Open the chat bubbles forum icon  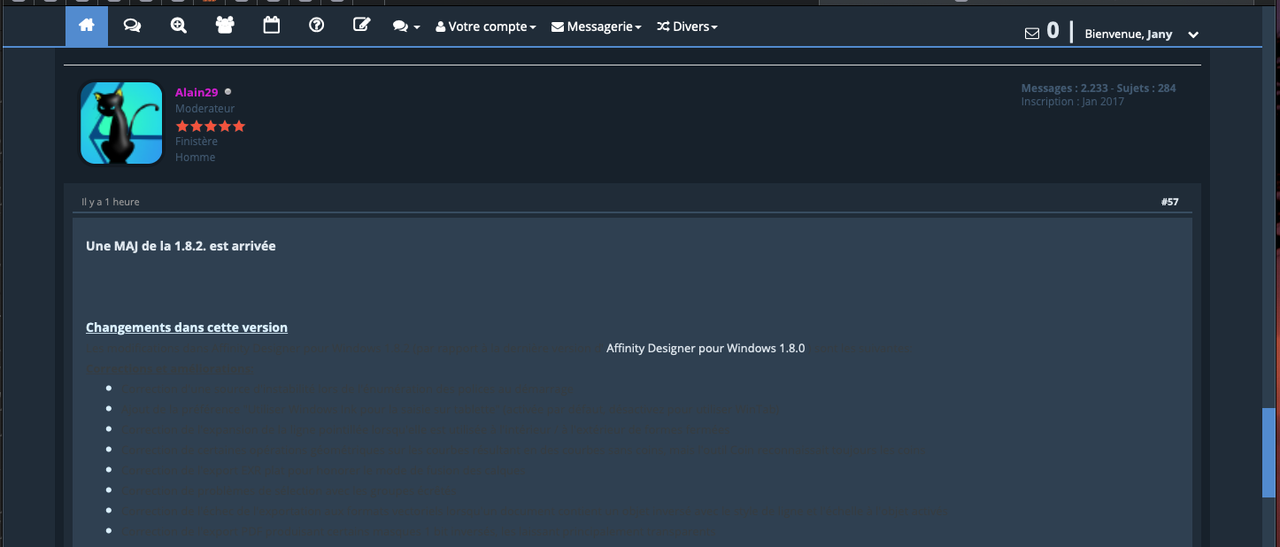click(132, 26)
